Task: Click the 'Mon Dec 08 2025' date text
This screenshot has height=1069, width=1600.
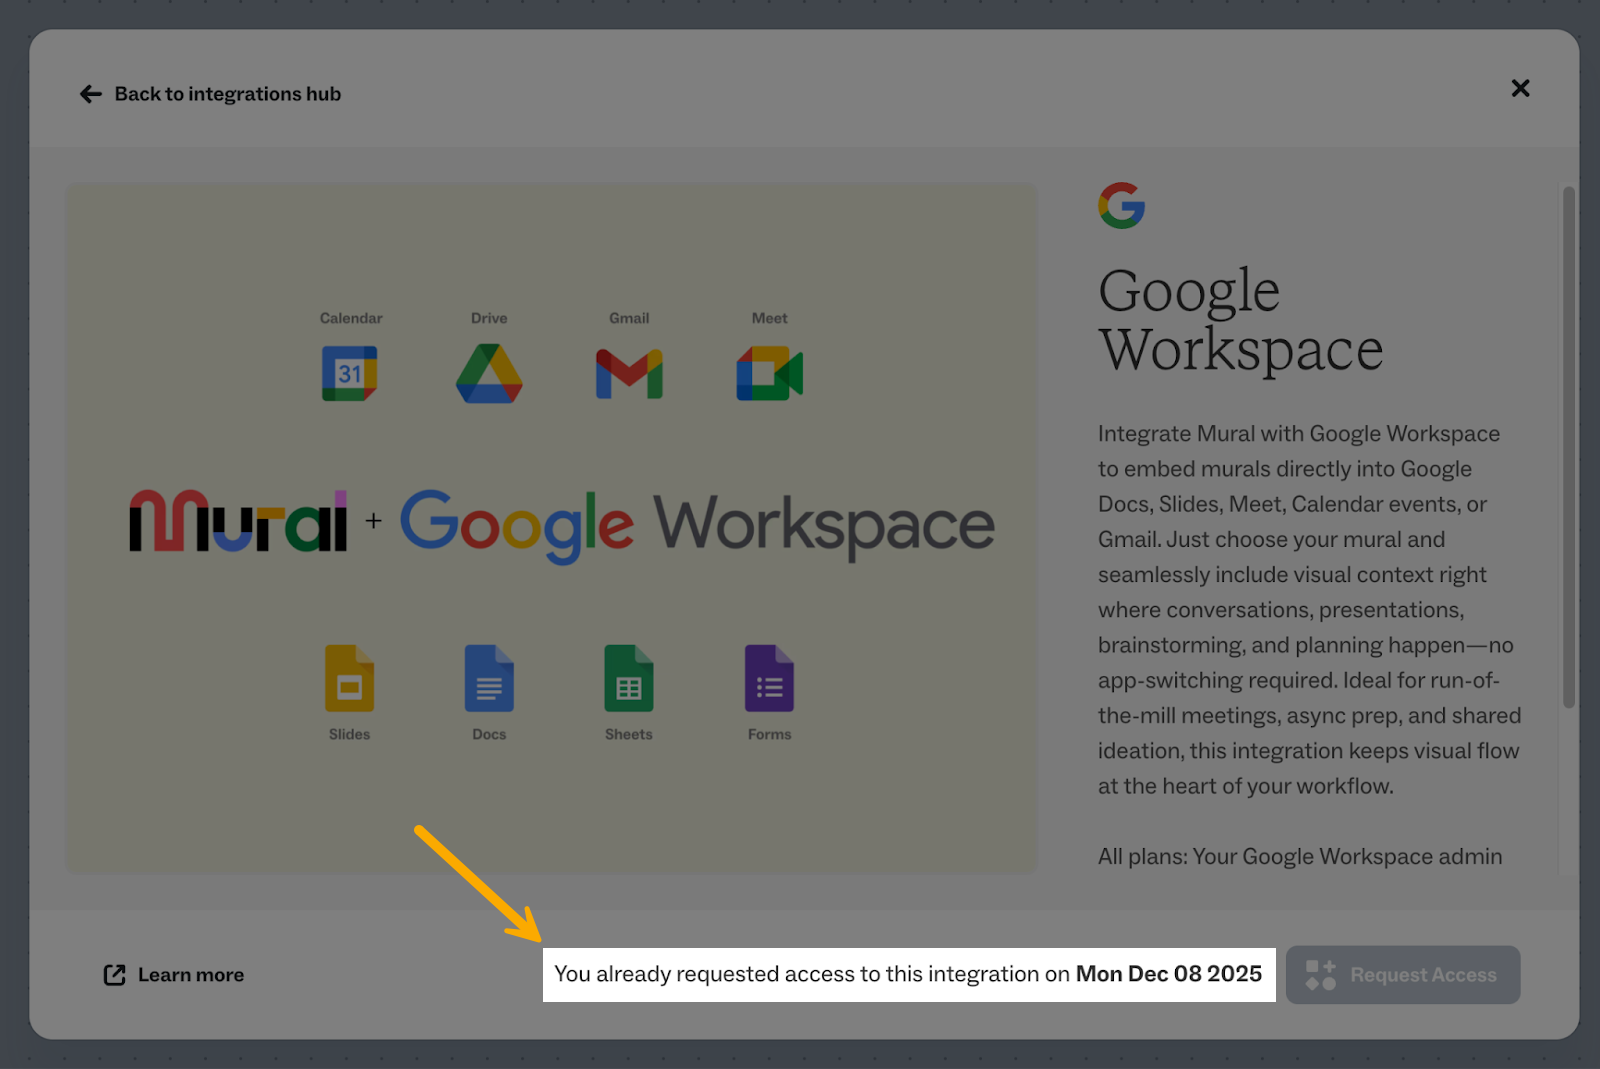Action: (x=1169, y=974)
